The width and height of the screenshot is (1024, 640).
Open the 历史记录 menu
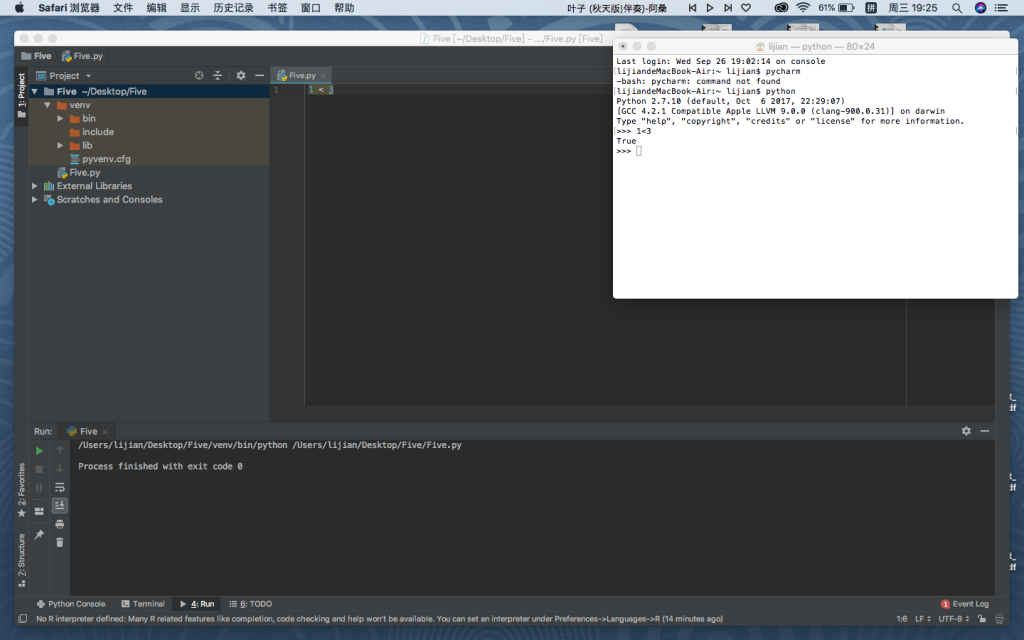coord(233,8)
